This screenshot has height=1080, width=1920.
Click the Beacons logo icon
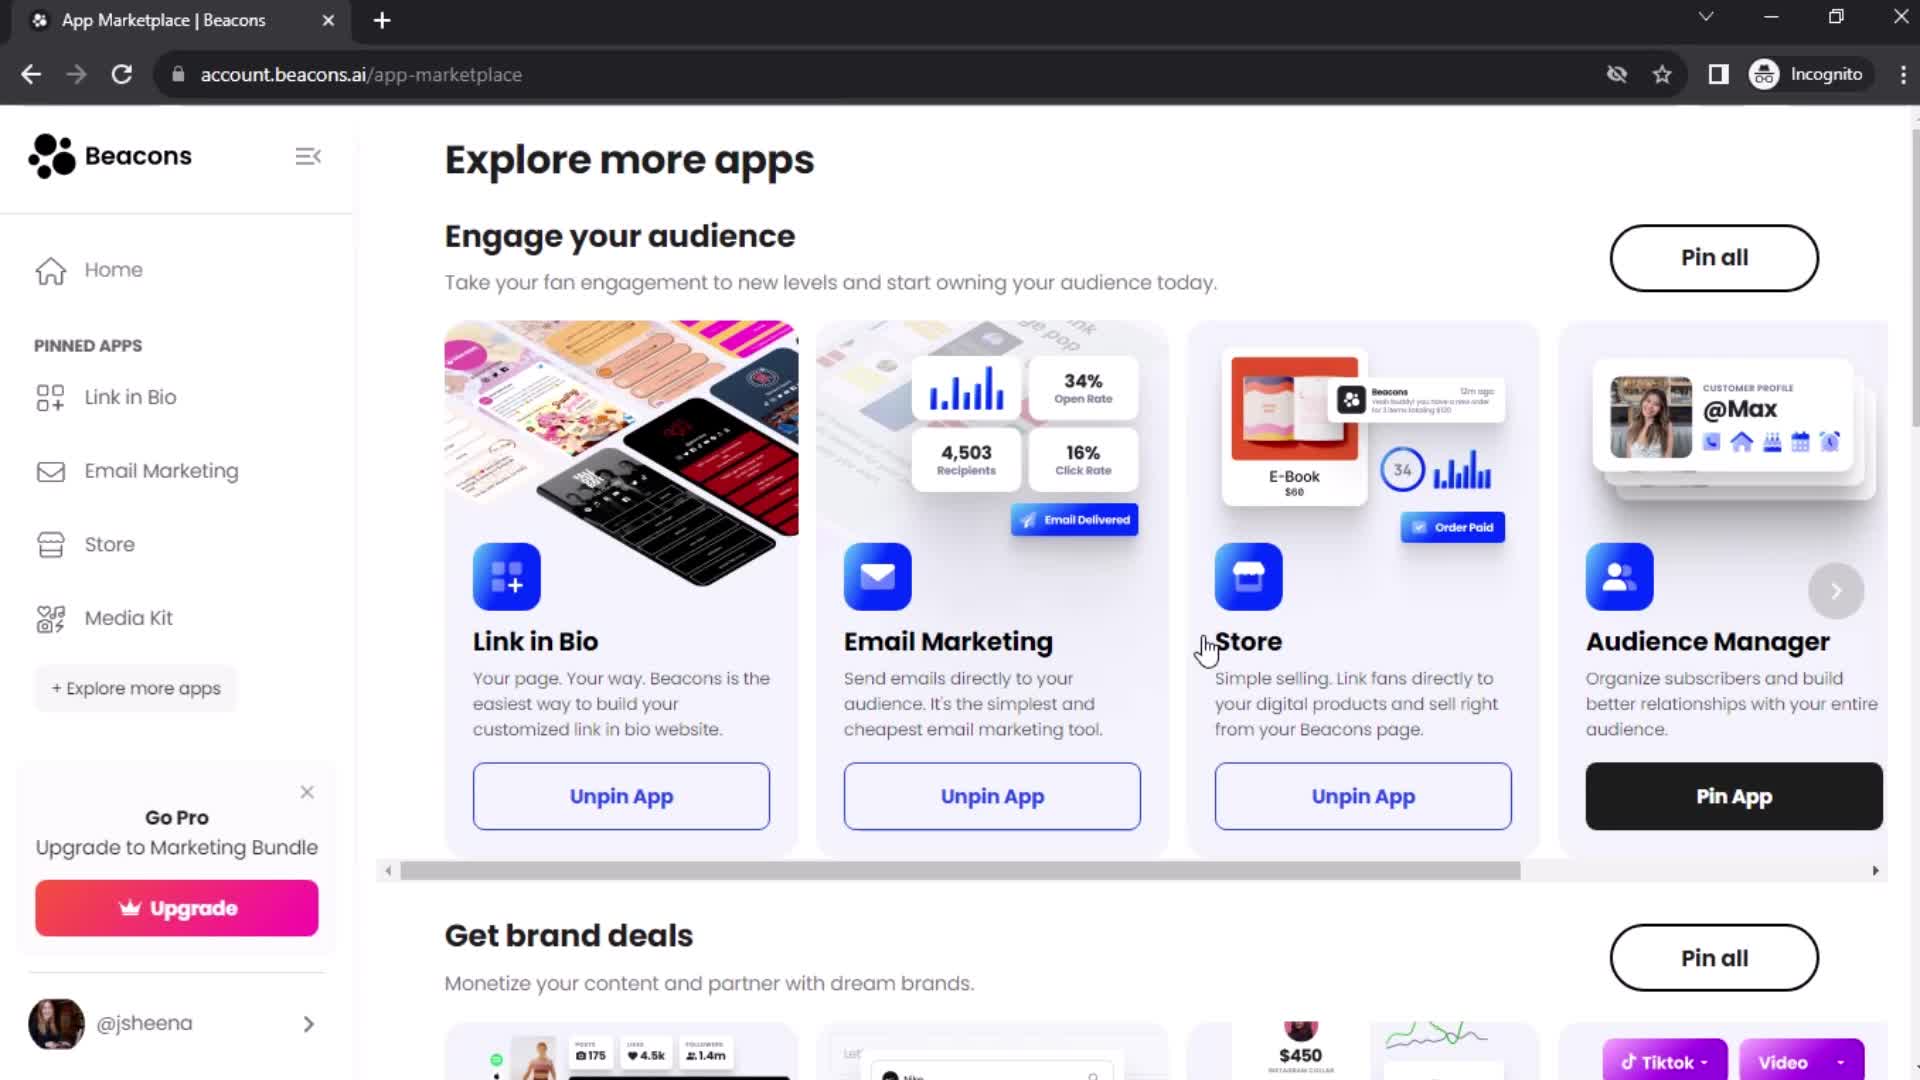coord(47,154)
